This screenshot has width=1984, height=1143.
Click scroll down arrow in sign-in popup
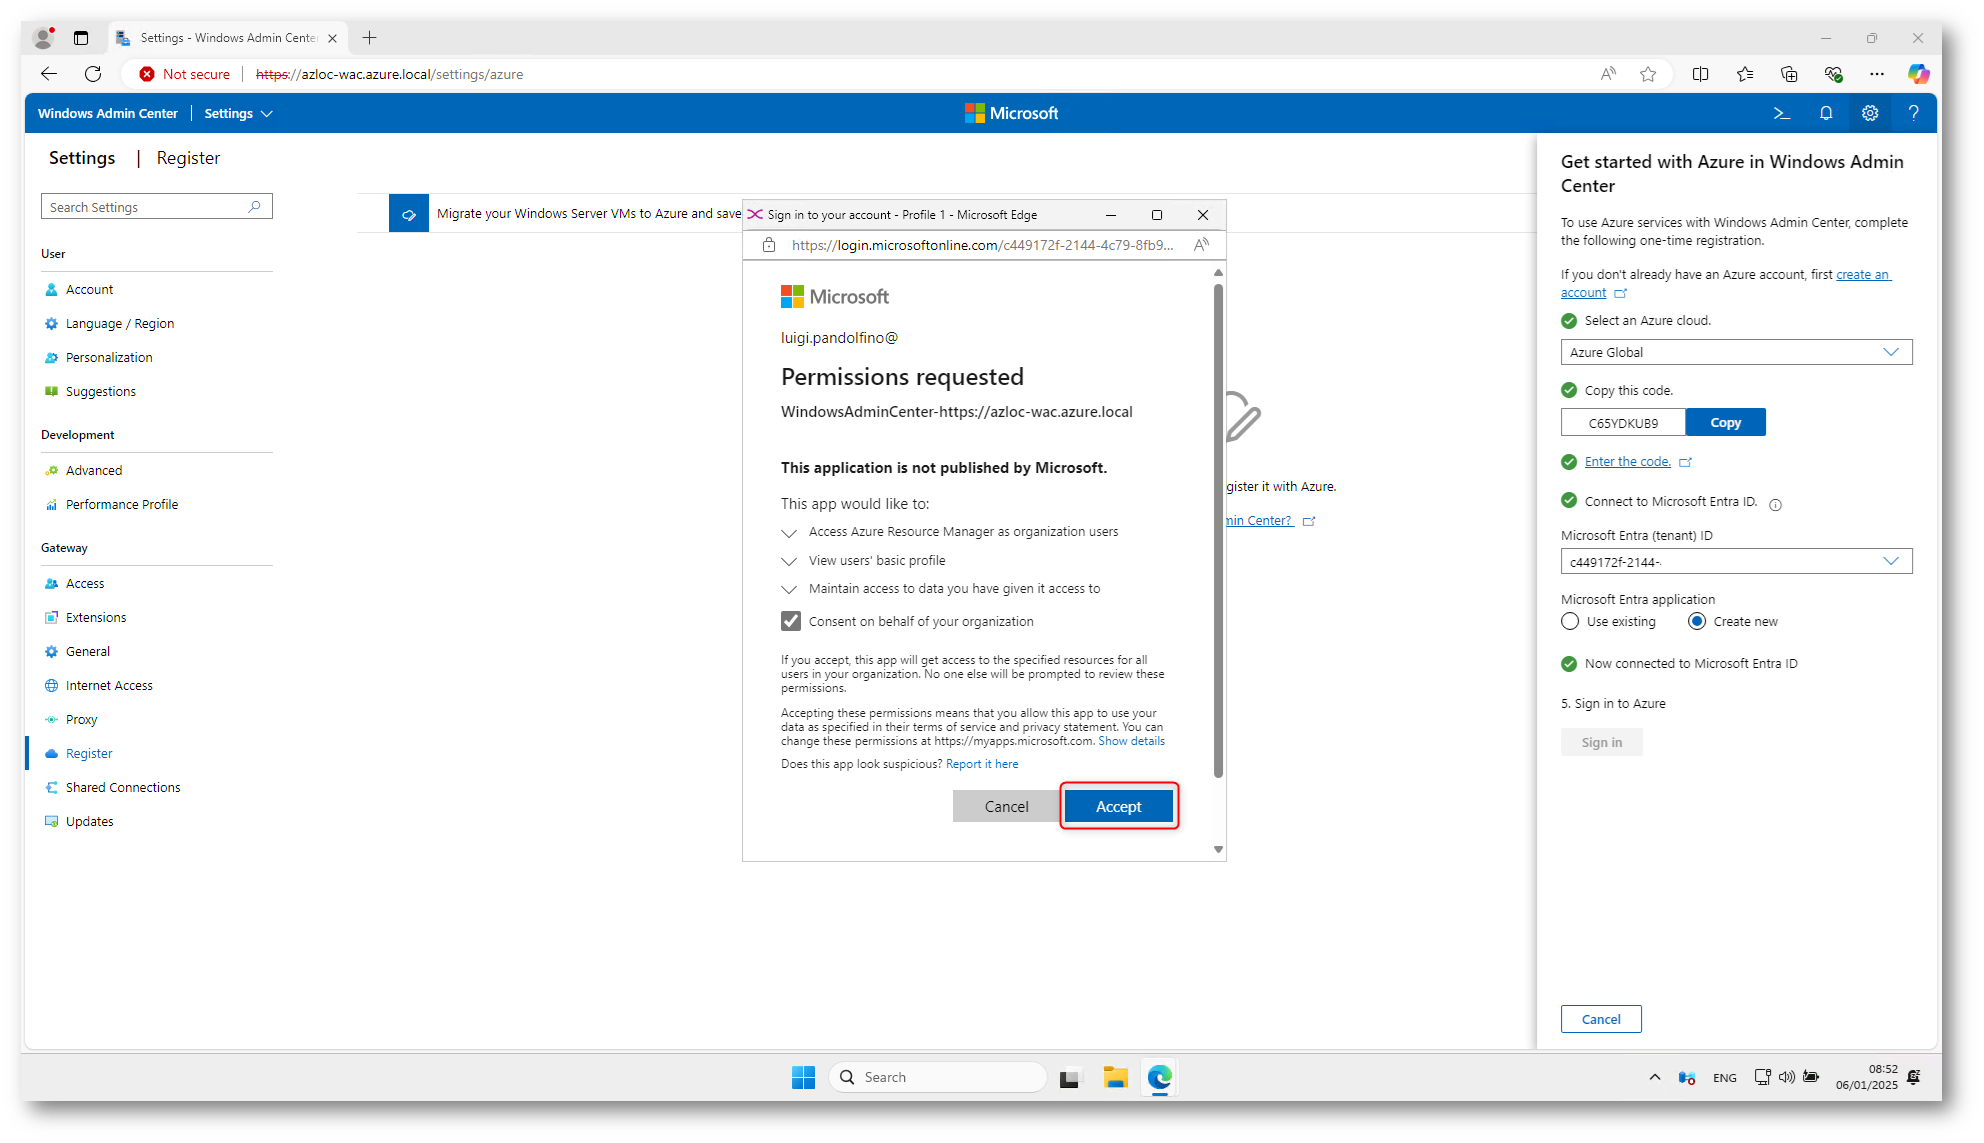1218,849
